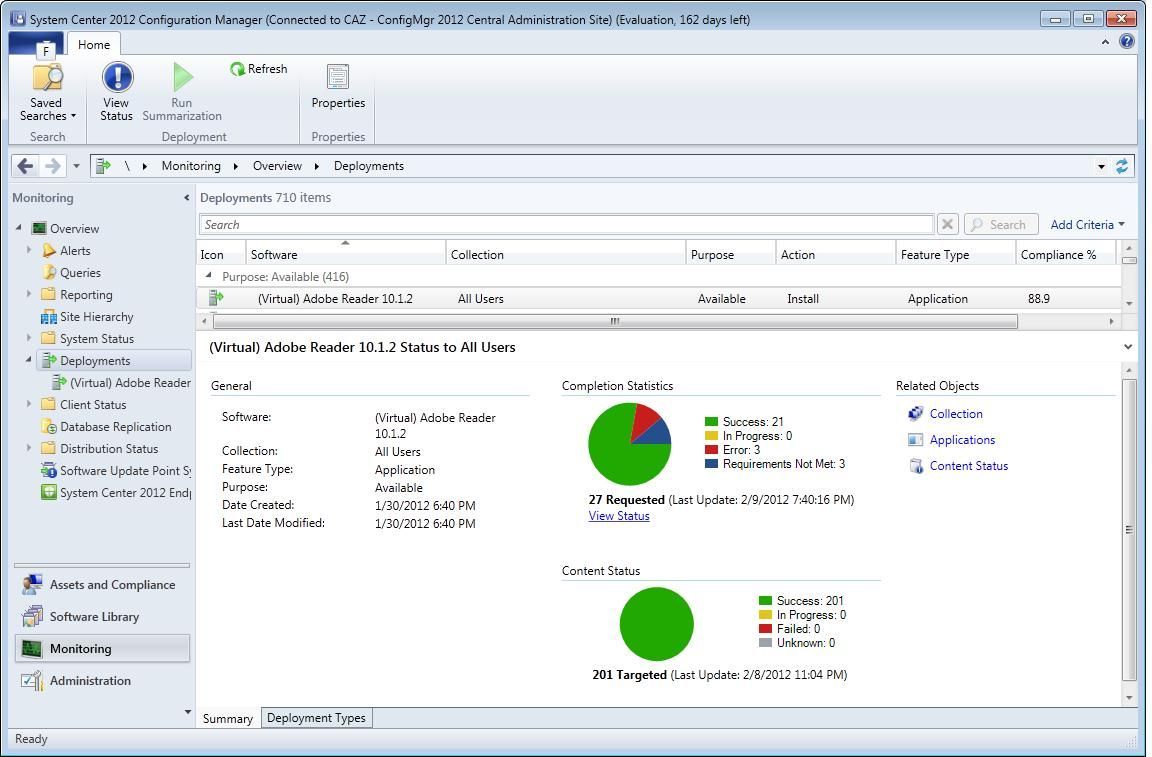Click the horizontal list scrollbar

[x=615, y=321]
